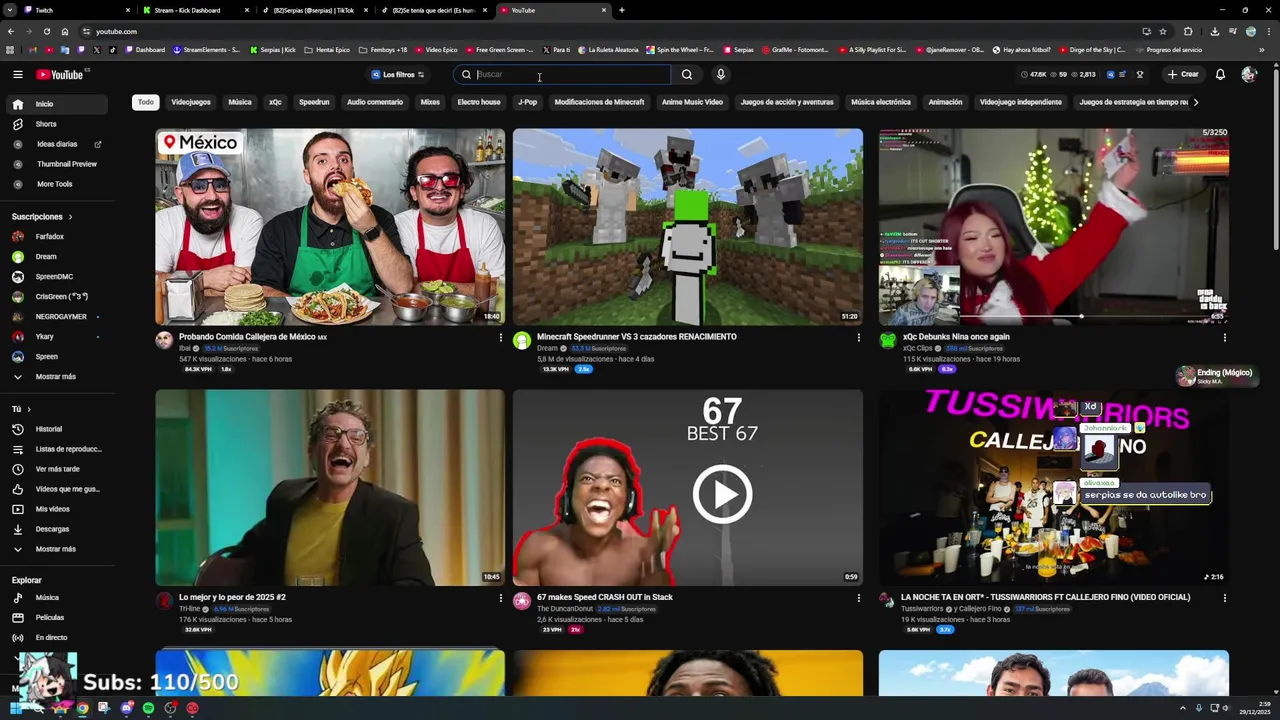Open options menu for Minecraft Speedrunner video
Viewport: 1280px width, 720px height.
pos(858,337)
